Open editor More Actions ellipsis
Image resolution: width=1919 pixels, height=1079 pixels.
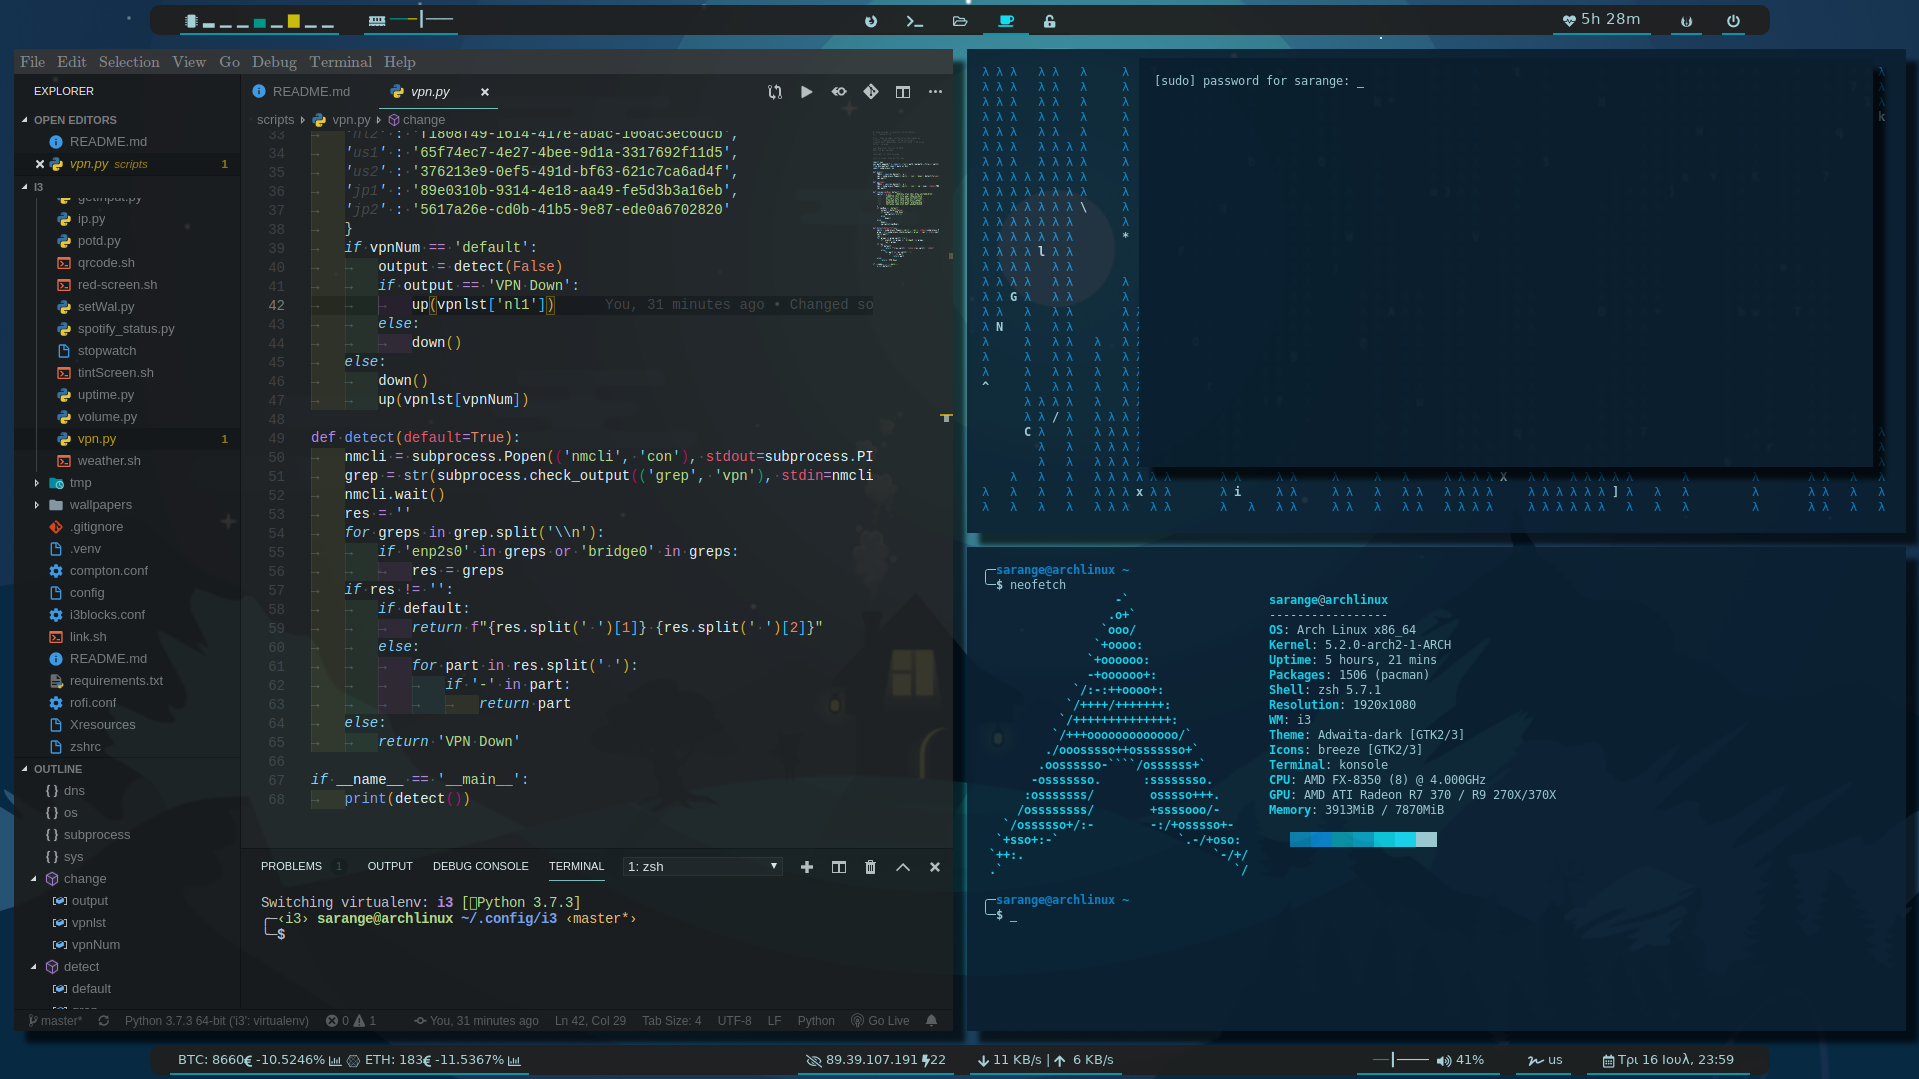click(935, 92)
